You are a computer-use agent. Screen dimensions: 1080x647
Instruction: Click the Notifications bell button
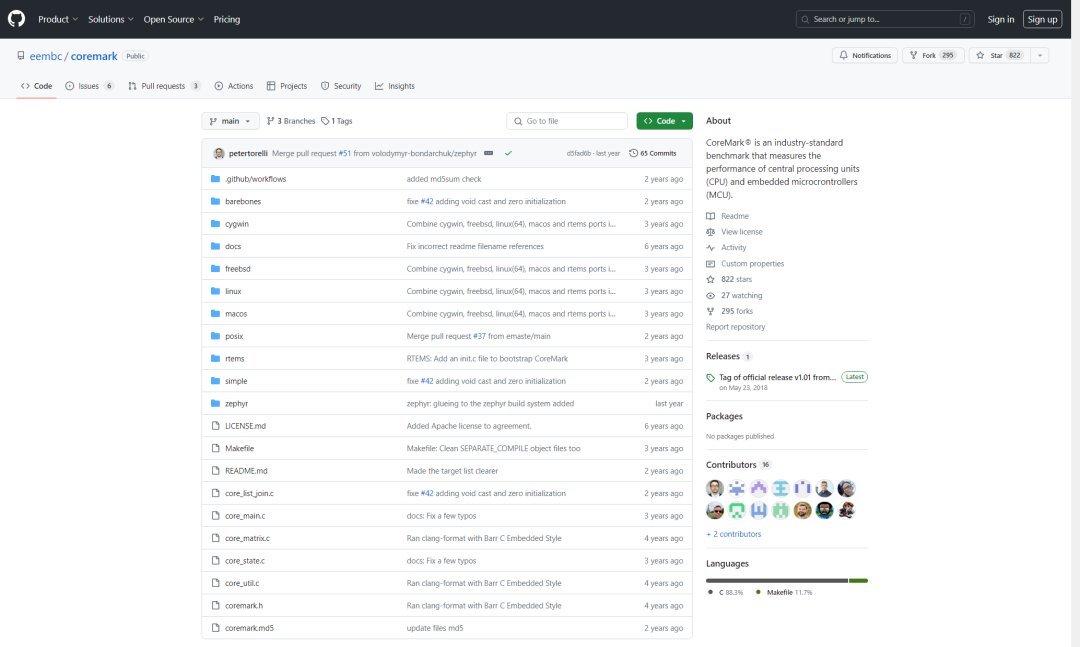point(864,56)
